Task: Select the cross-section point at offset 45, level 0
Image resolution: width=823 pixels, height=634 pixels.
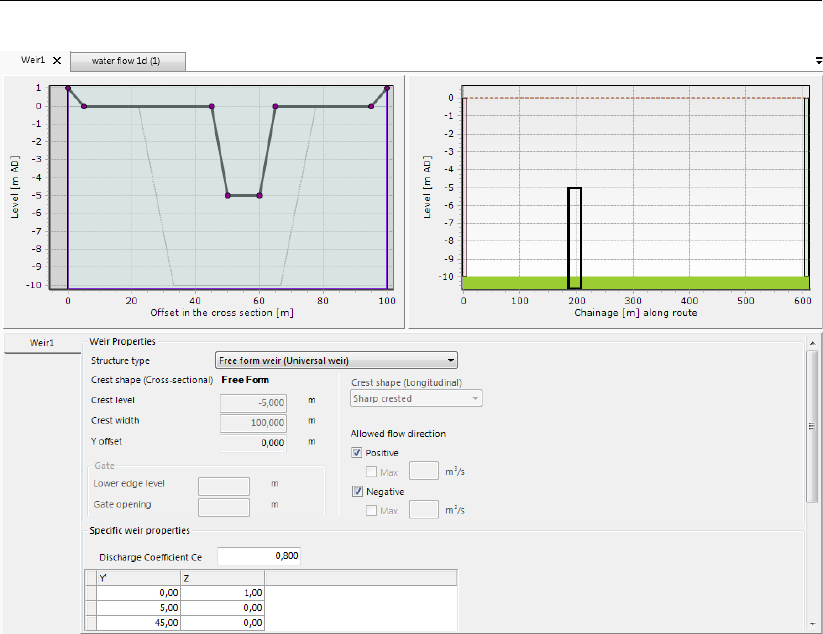Action: coord(212,107)
